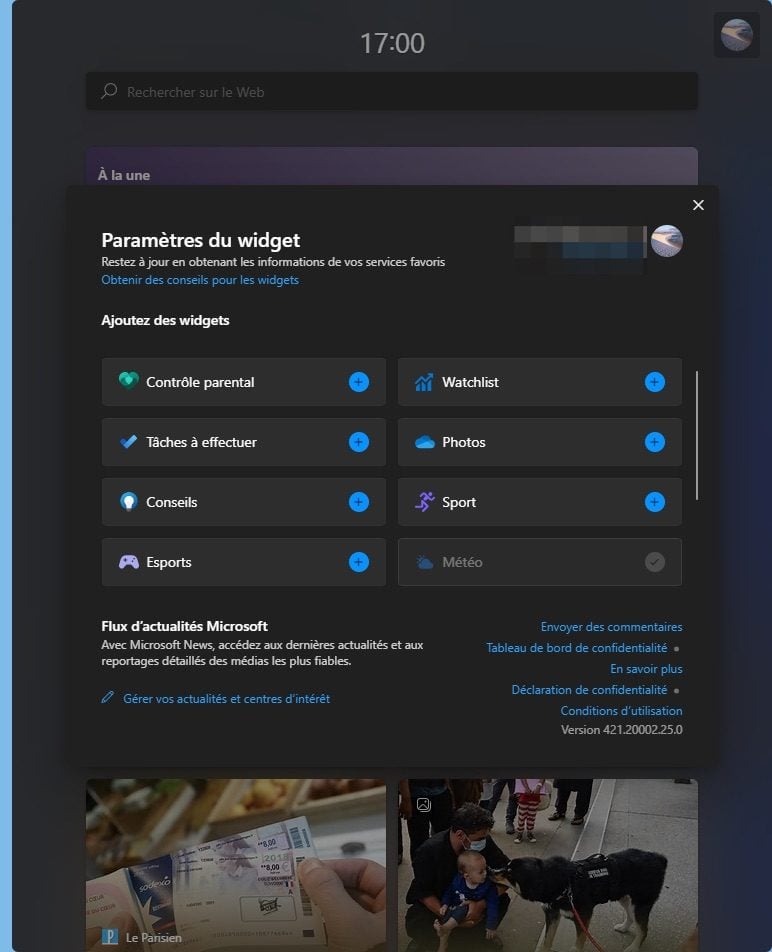Open Conditions d'utilisation link
The height and width of the screenshot is (952, 772).
[621, 710]
